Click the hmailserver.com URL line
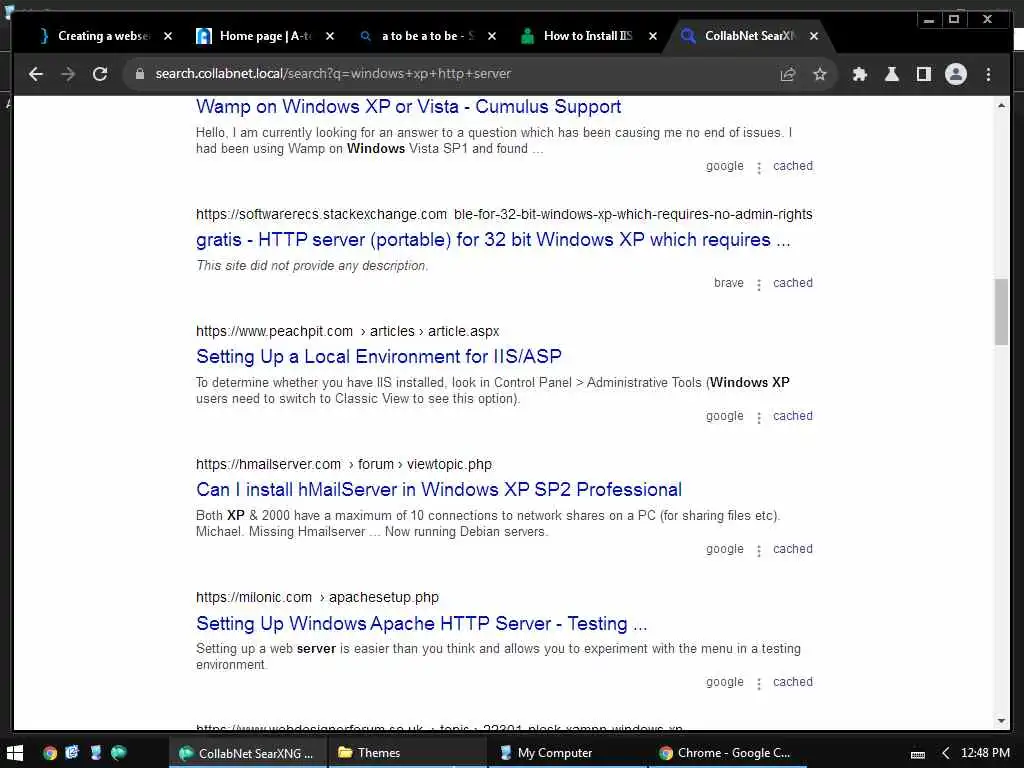1024x768 pixels. tap(344, 464)
